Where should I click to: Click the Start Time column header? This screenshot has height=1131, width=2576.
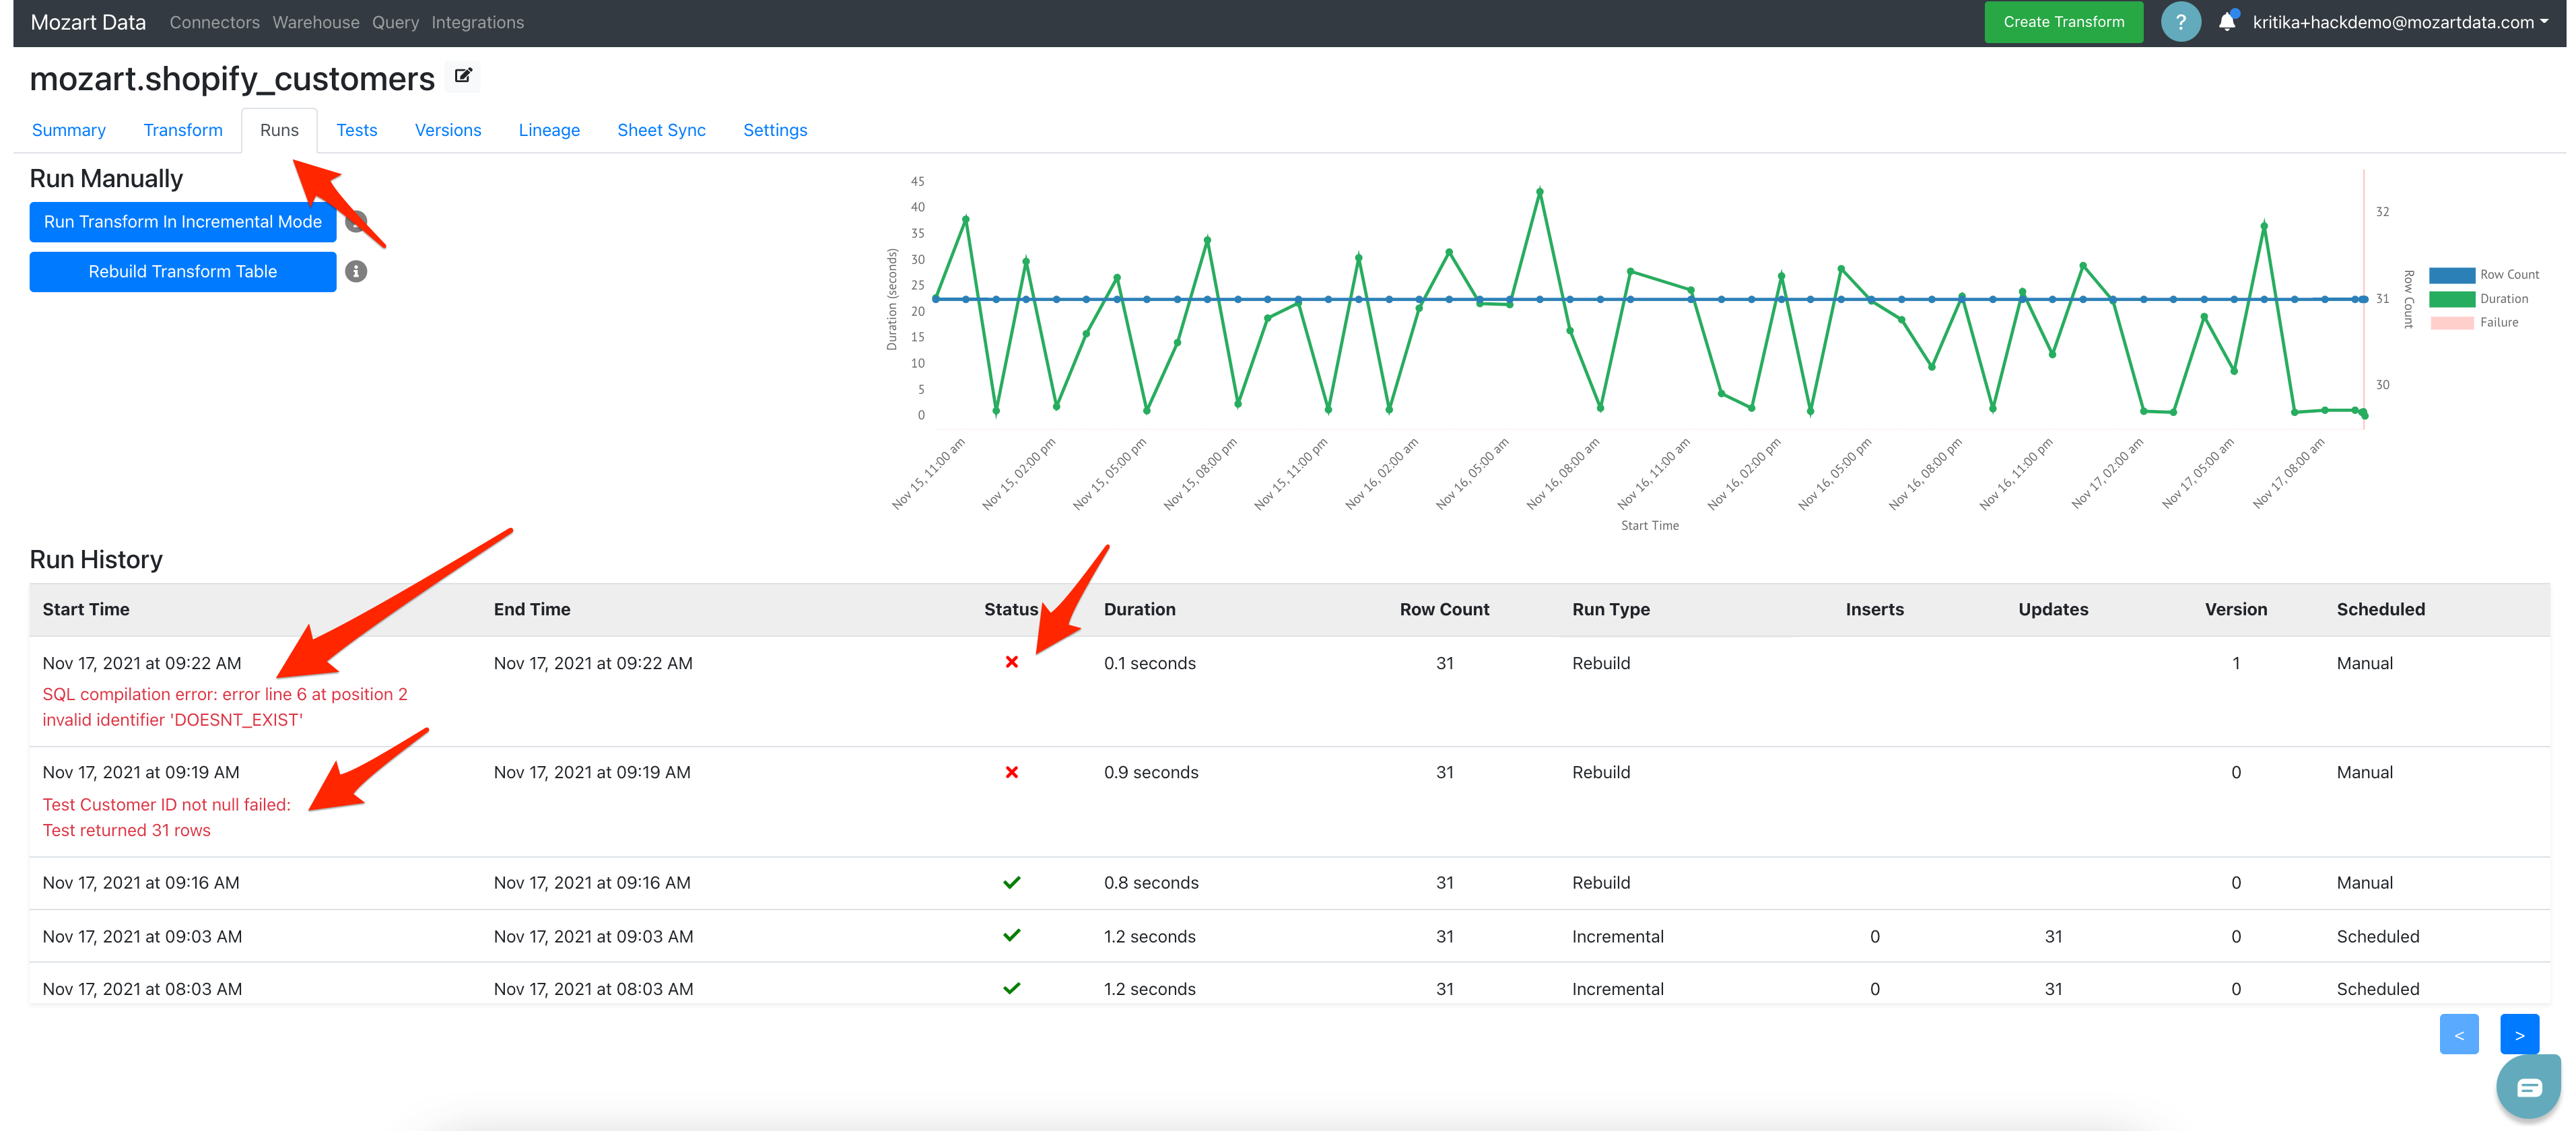86,609
